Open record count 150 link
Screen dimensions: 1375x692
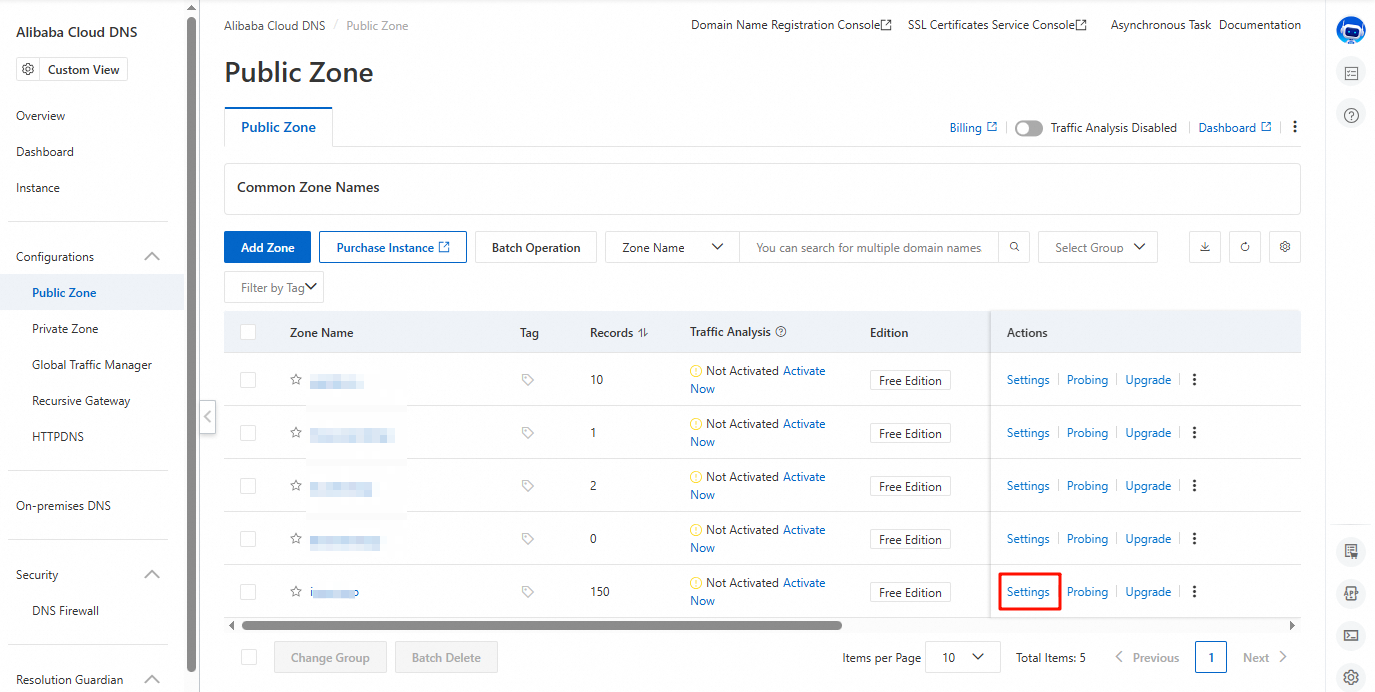click(599, 592)
